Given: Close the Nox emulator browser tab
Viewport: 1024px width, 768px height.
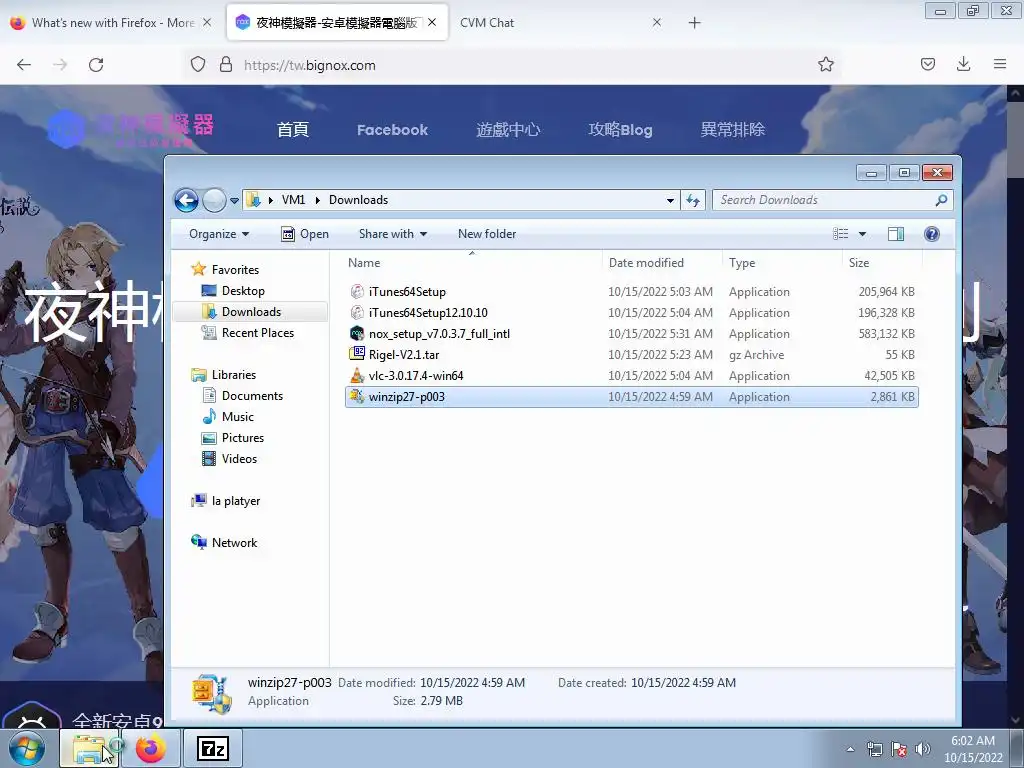Looking at the screenshot, I should click(432, 23).
